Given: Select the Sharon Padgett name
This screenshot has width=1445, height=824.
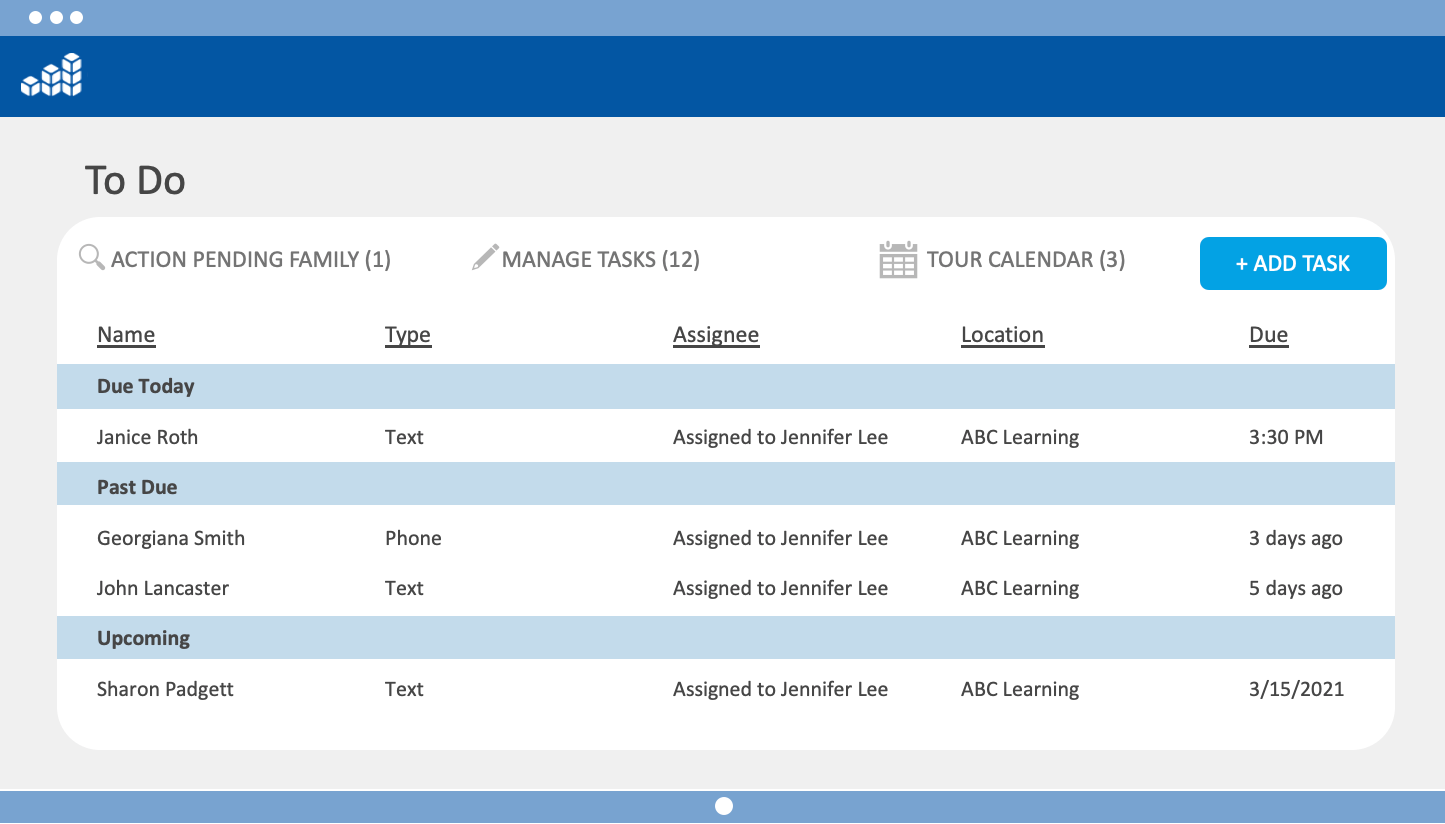Looking at the screenshot, I should click(165, 689).
